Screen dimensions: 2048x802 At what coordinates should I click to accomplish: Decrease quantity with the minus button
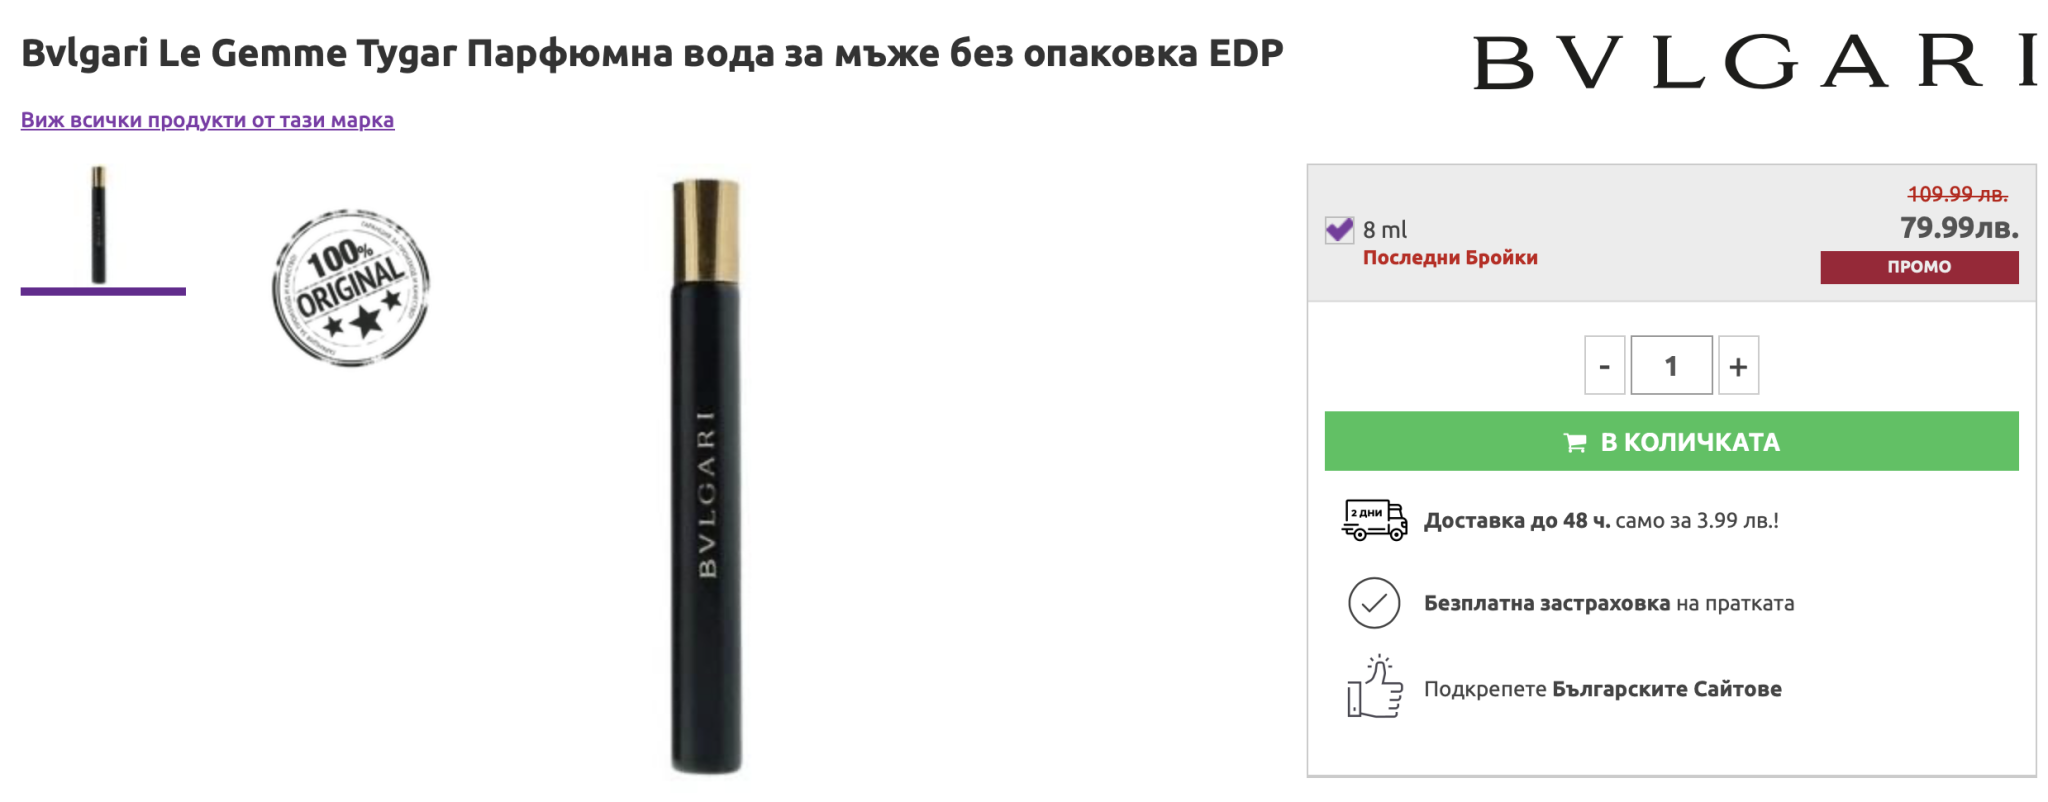click(1604, 366)
